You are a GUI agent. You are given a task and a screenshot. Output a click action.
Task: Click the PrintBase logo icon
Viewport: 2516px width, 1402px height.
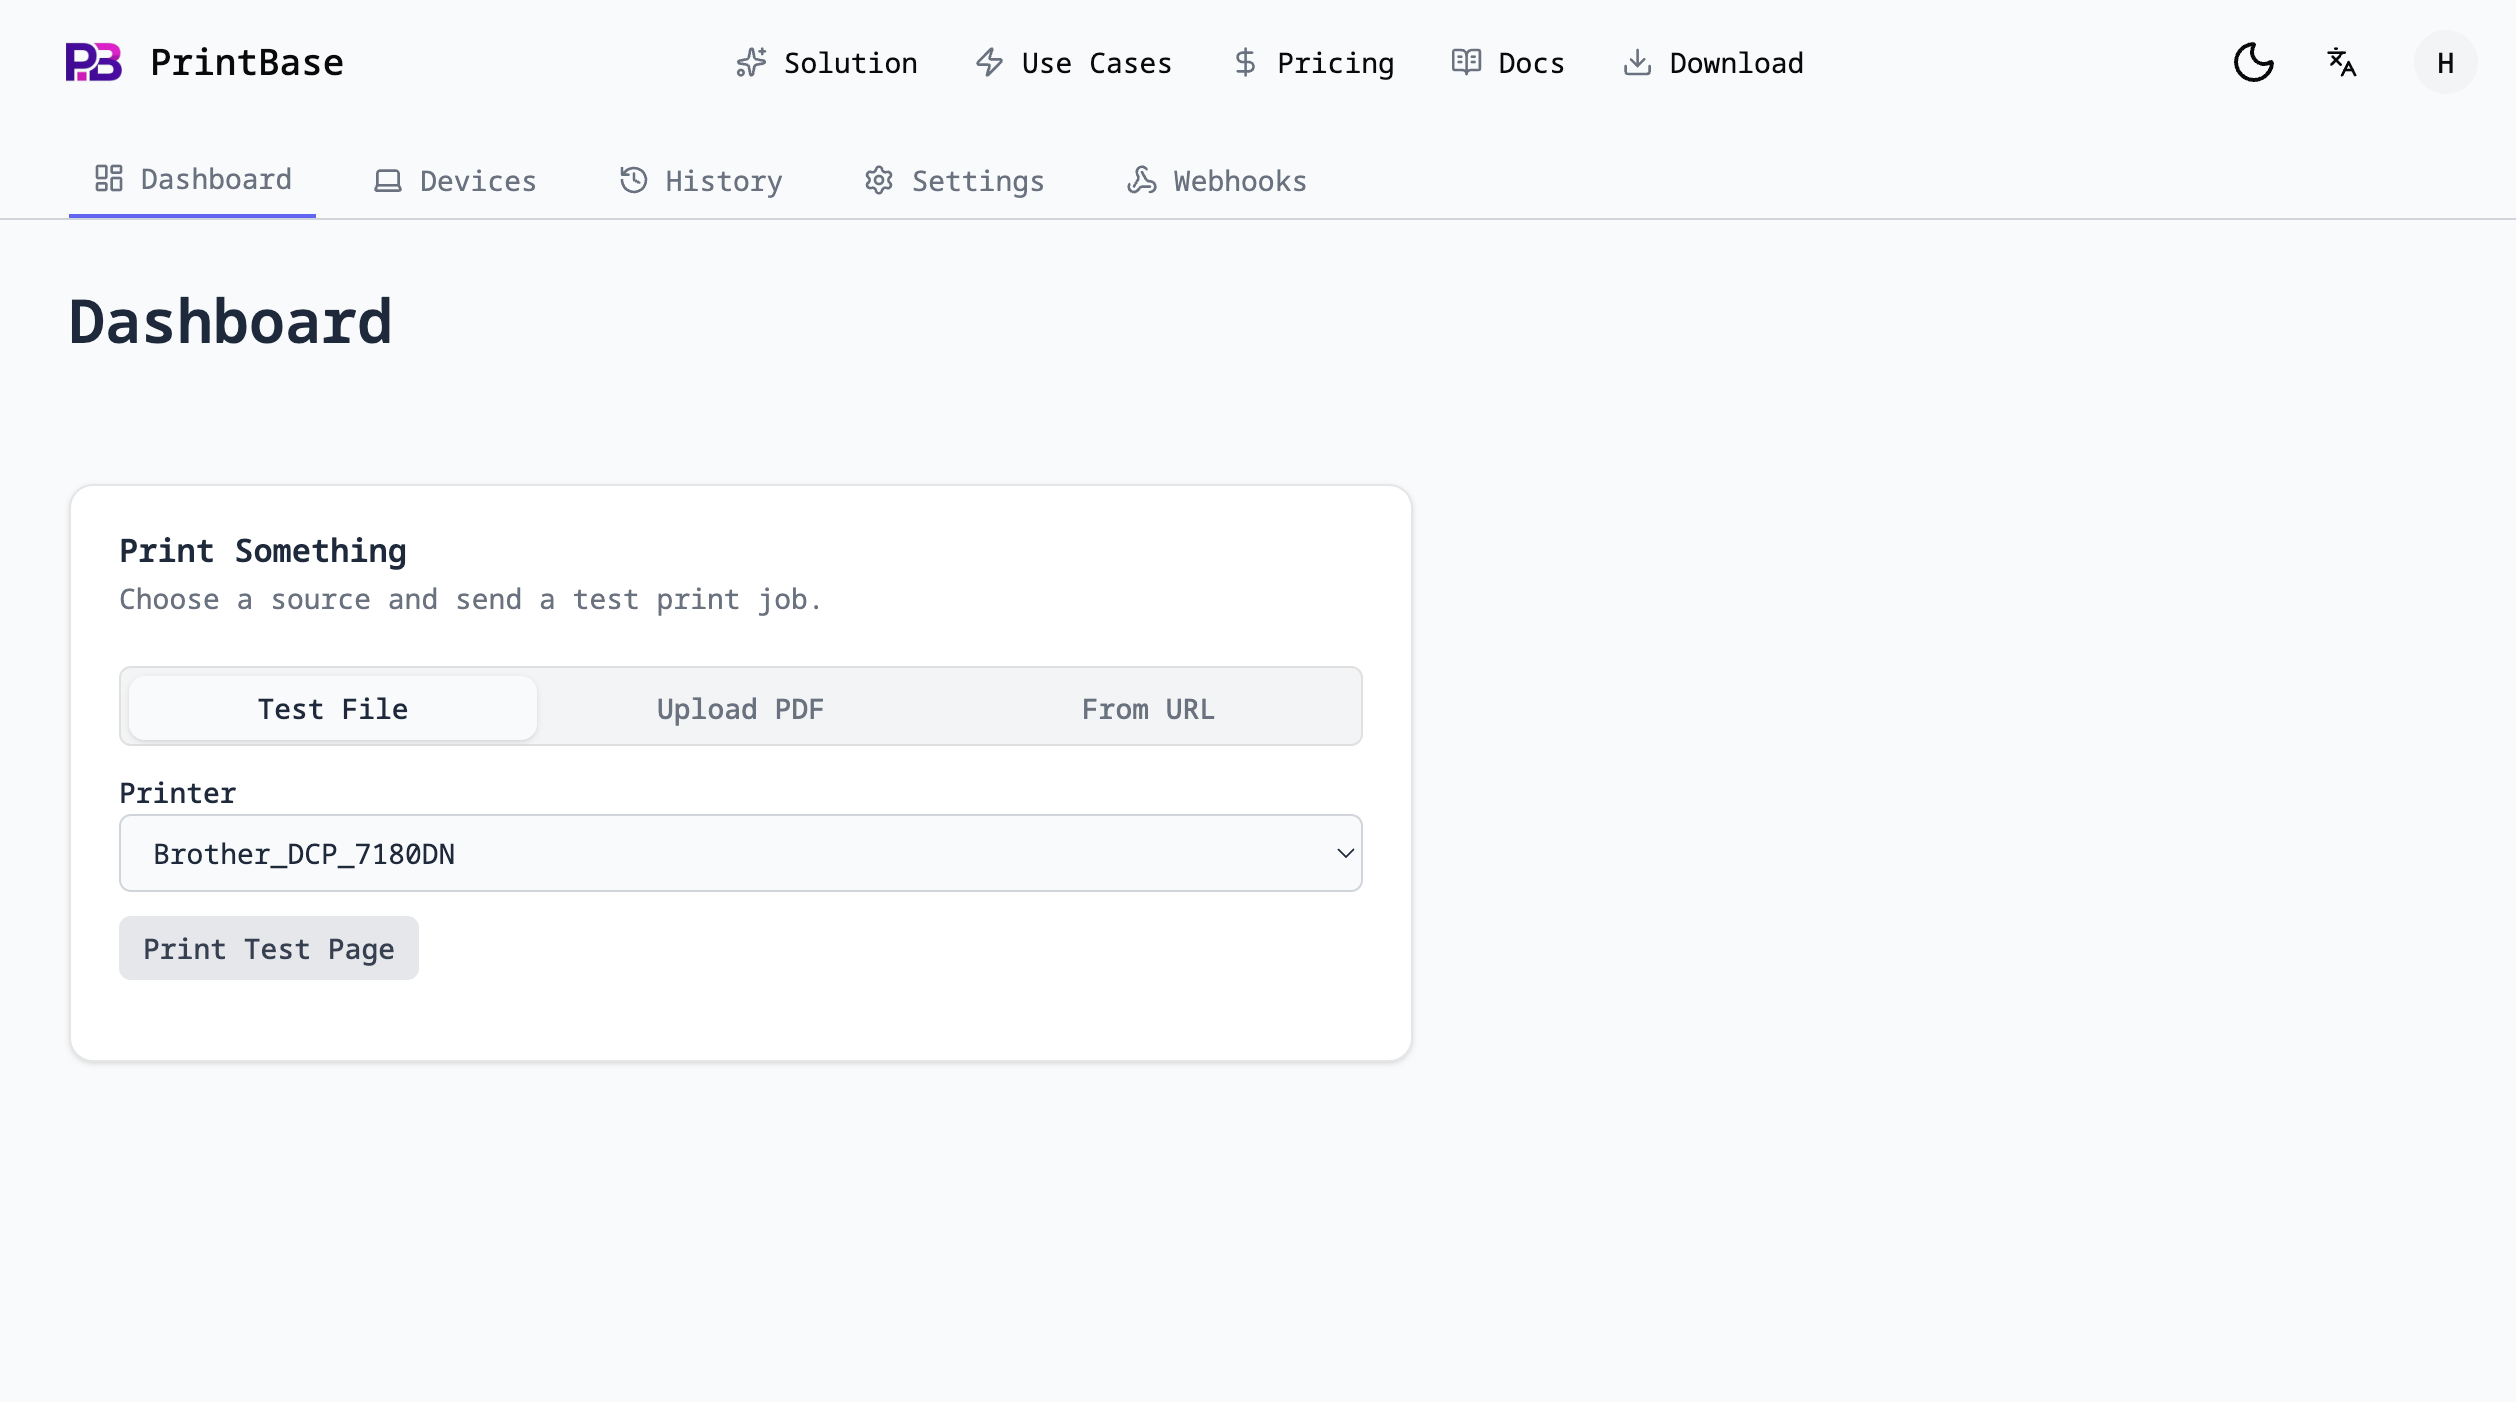tap(93, 62)
